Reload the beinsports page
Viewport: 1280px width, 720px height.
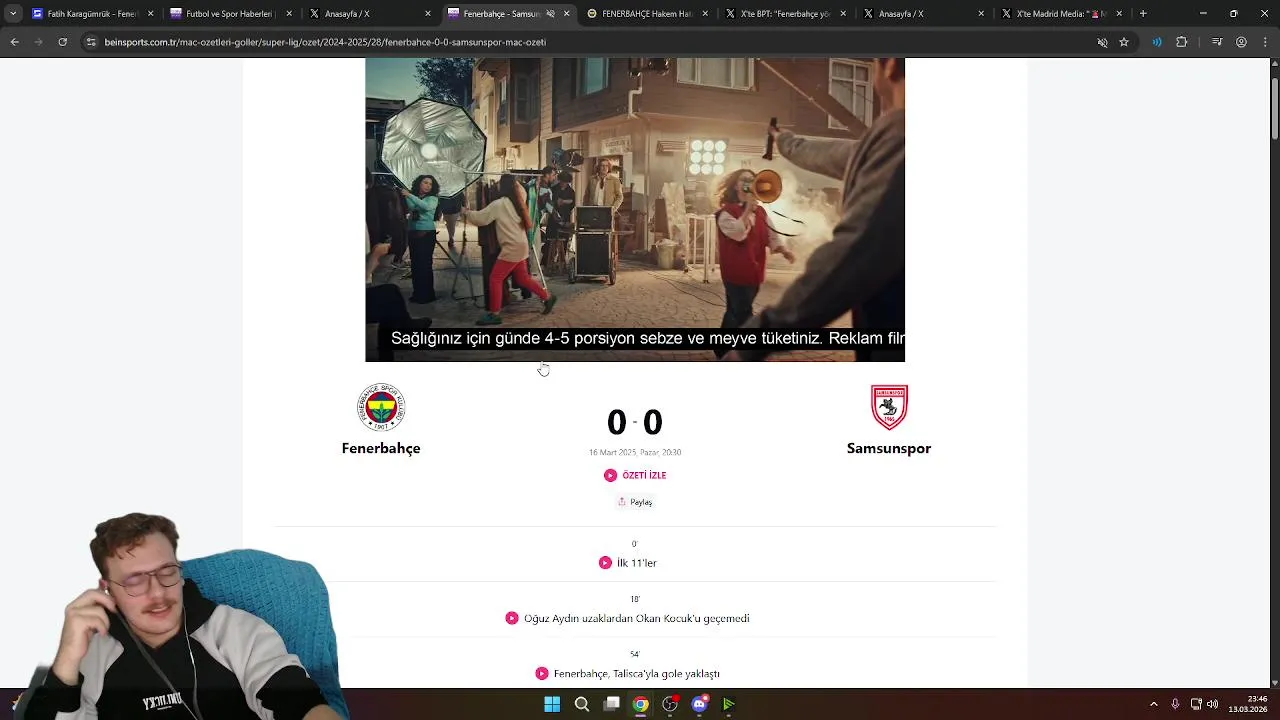(62, 42)
